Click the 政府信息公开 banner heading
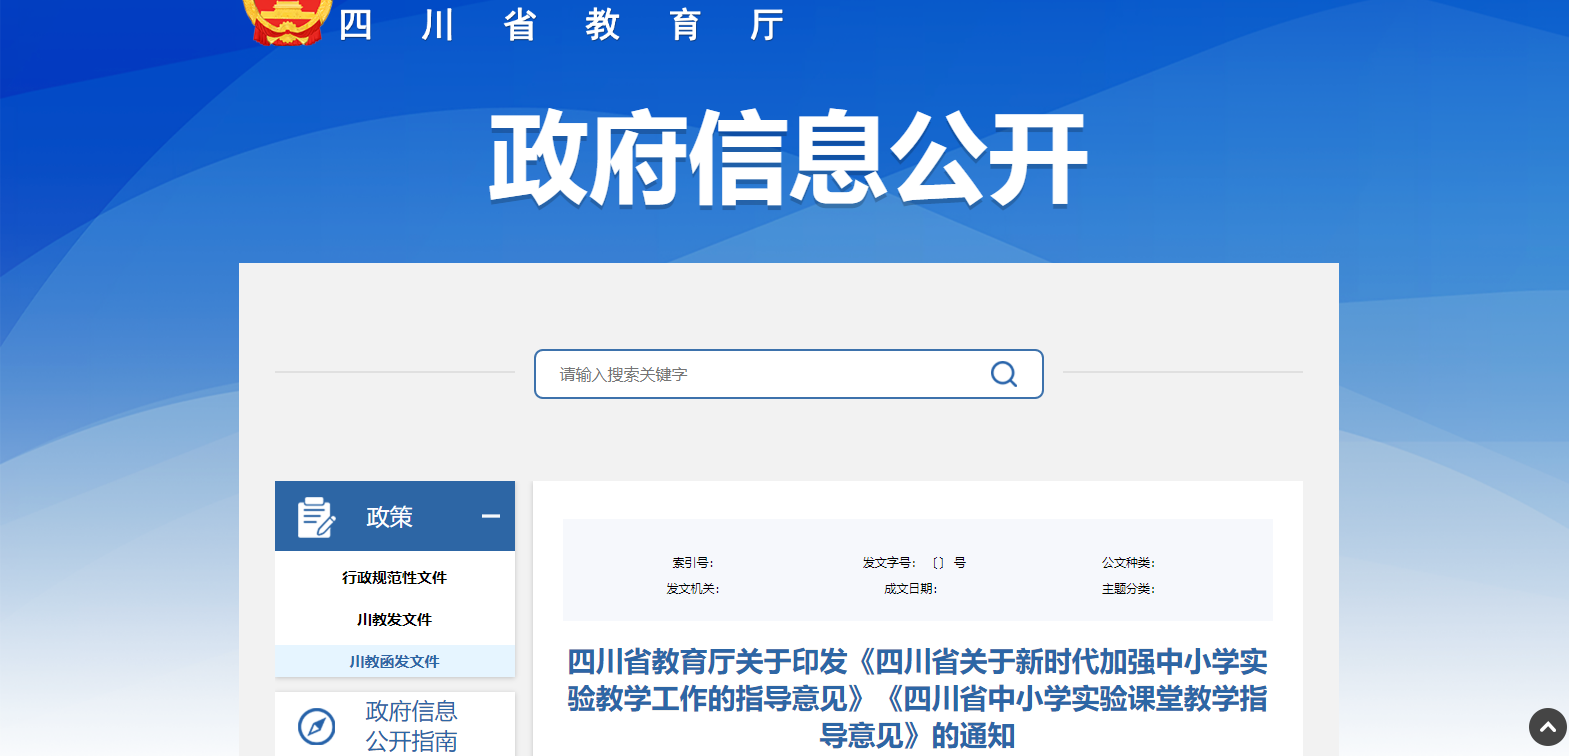 787,158
